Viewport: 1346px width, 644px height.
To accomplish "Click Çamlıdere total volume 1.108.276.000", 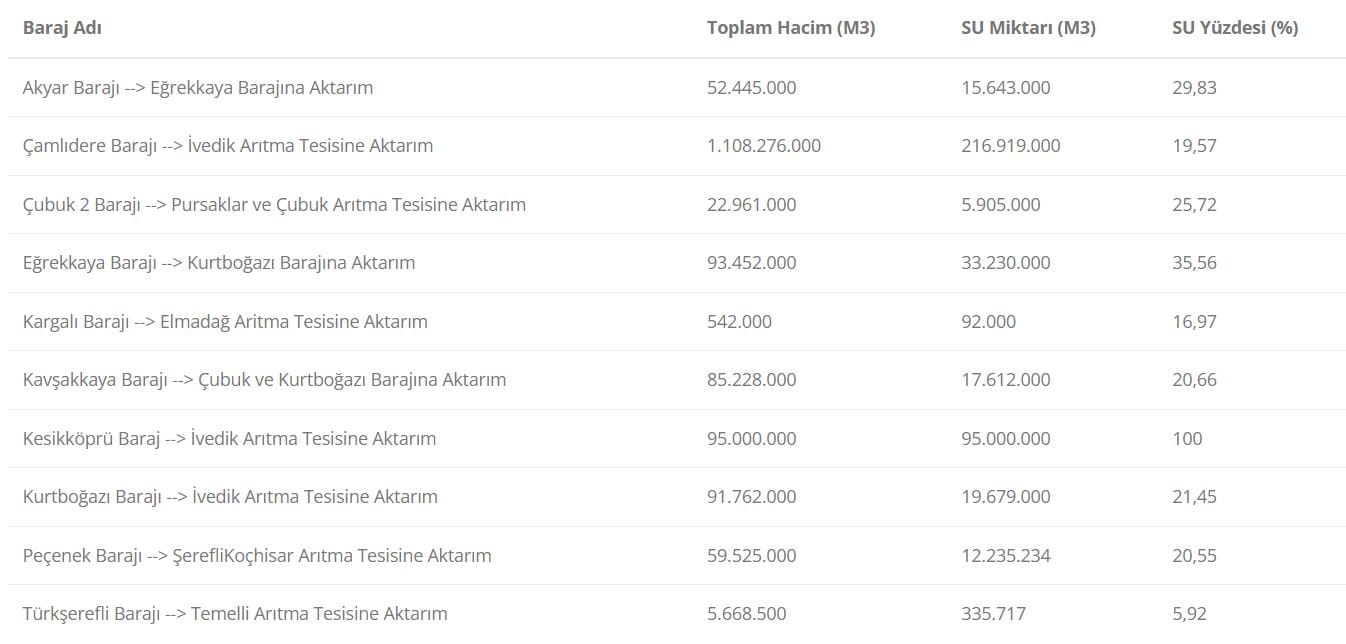I will tap(764, 146).
